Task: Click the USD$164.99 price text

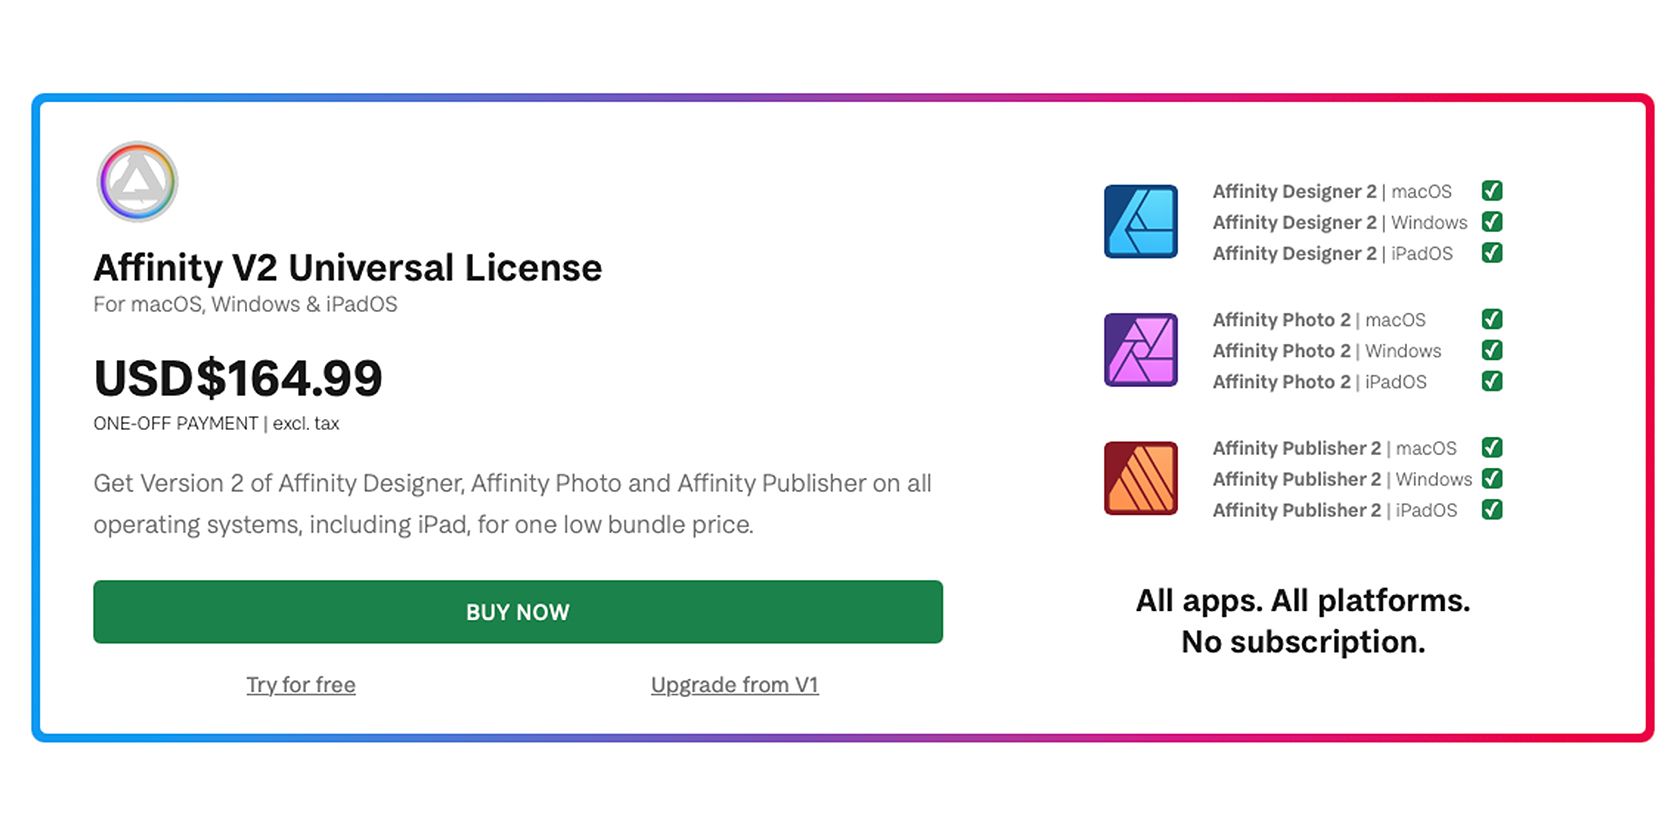Action: click(238, 378)
